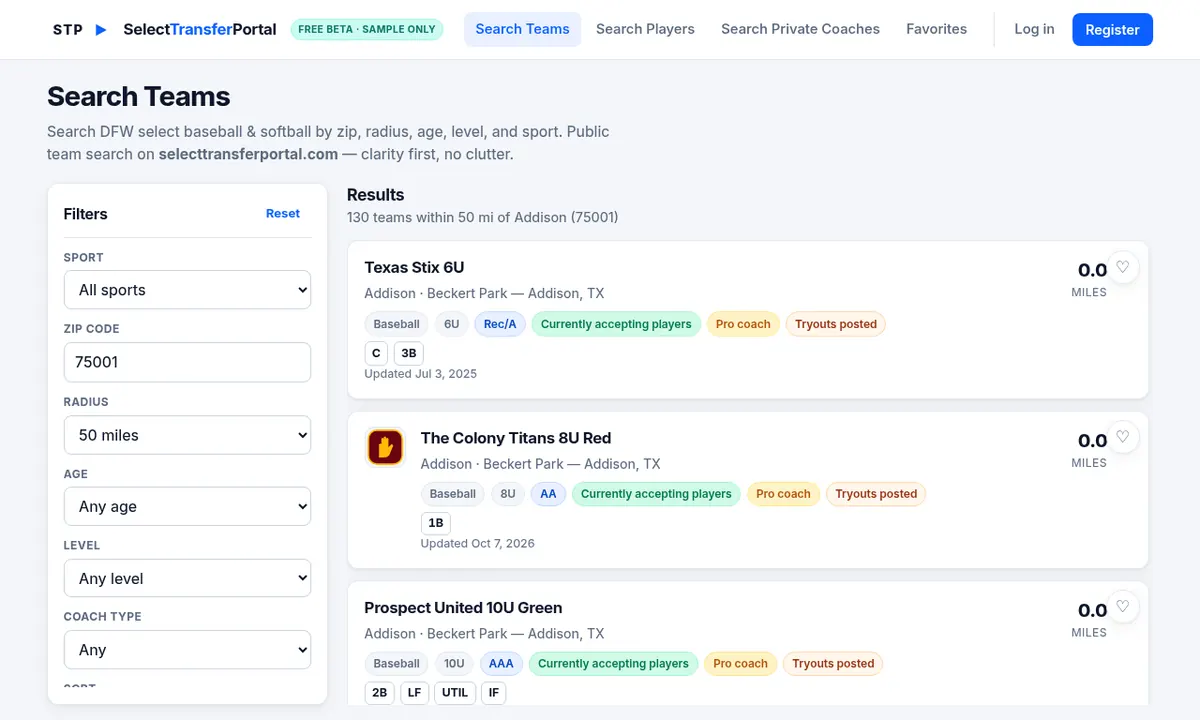Image resolution: width=1200 pixels, height=720 pixels.
Task: Click the Updated Oct 7, 2026 text
Action: pos(478,544)
